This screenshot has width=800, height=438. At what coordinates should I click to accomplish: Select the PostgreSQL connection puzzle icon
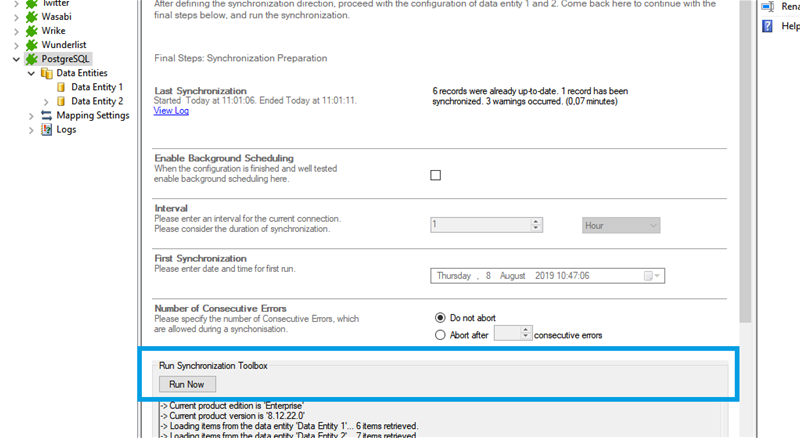pos(31,59)
